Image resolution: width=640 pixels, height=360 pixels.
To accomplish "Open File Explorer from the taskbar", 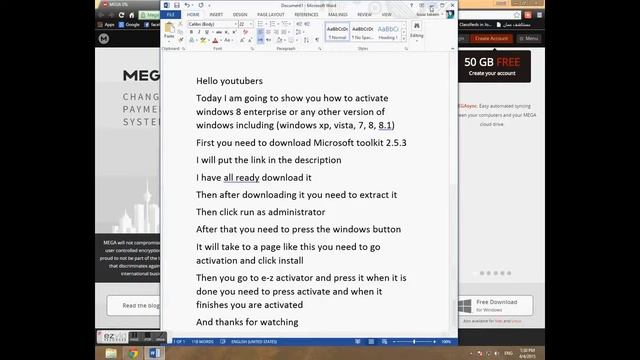I will pyautogui.click(x=111, y=353).
